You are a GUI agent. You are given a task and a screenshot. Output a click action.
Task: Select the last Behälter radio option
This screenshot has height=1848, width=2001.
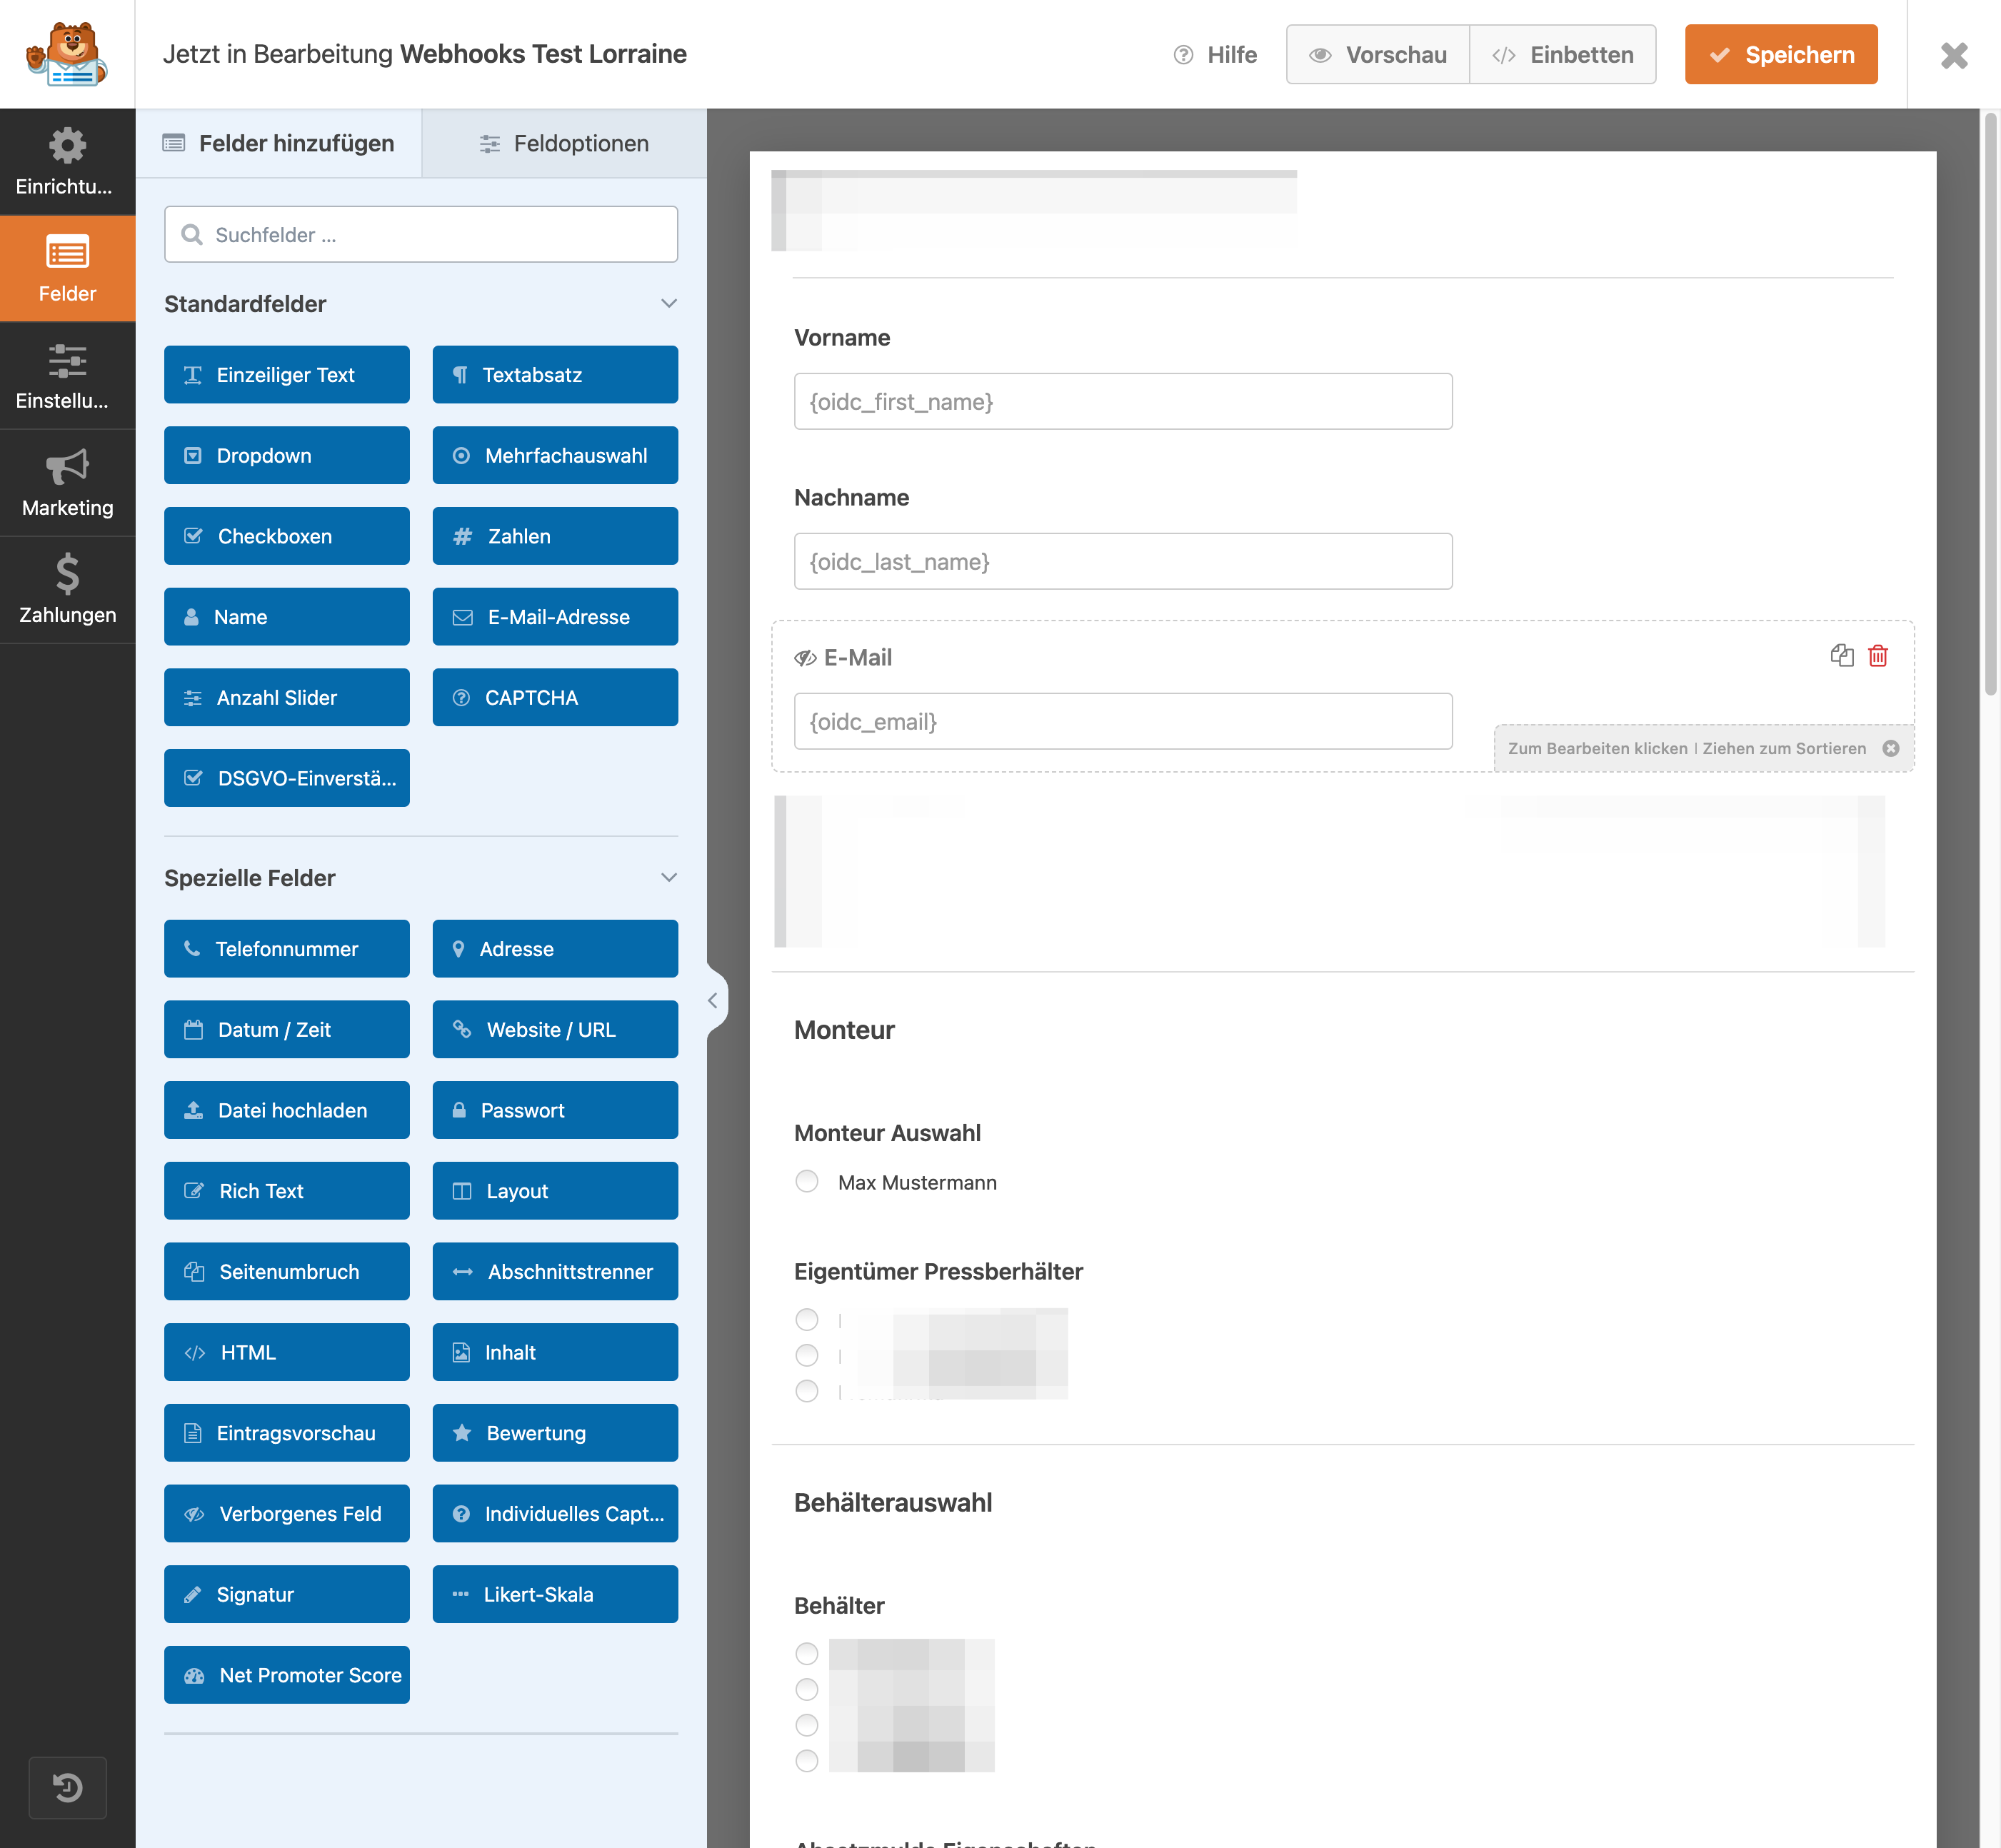[807, 1761]
